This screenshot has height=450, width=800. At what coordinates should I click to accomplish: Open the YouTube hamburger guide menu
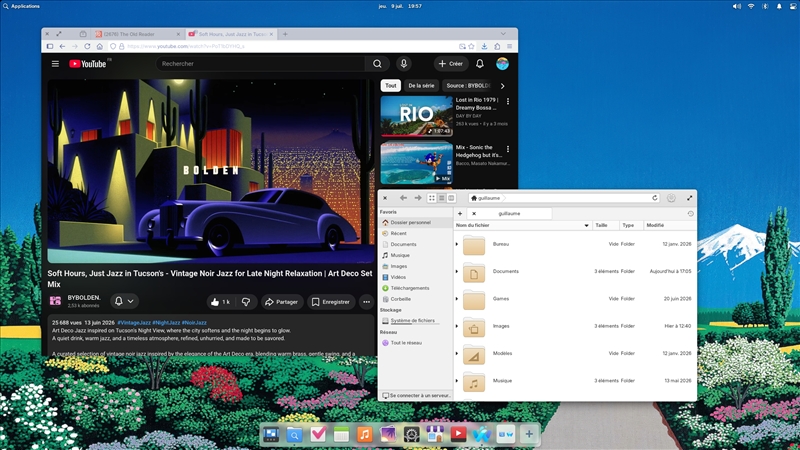55,64
